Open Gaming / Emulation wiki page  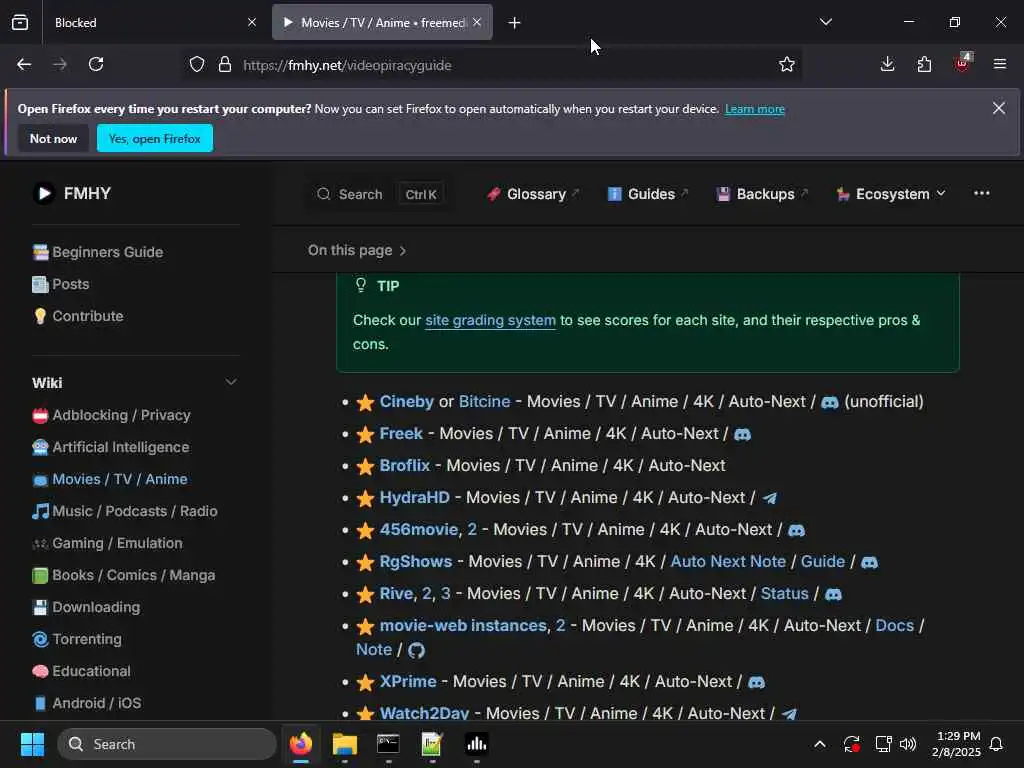pyautogui.click(x=108, y=543)
